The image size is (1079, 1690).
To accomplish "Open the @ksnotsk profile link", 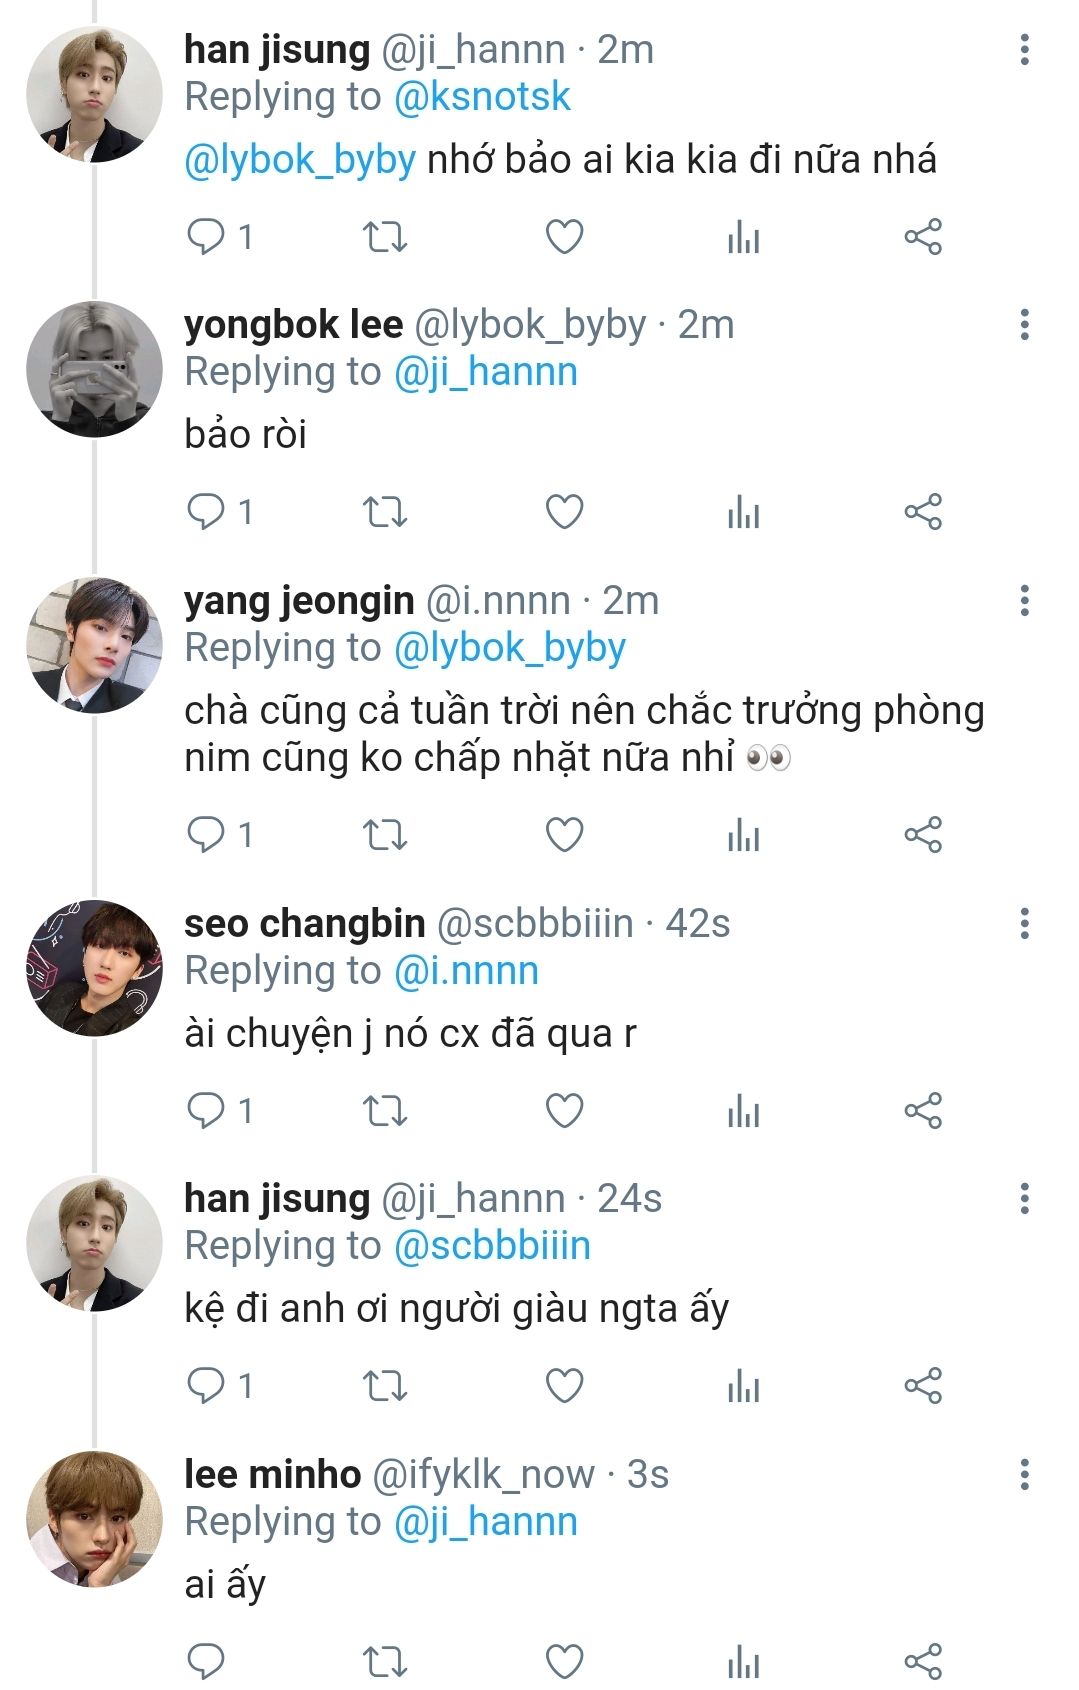I will tap(482, 97).
